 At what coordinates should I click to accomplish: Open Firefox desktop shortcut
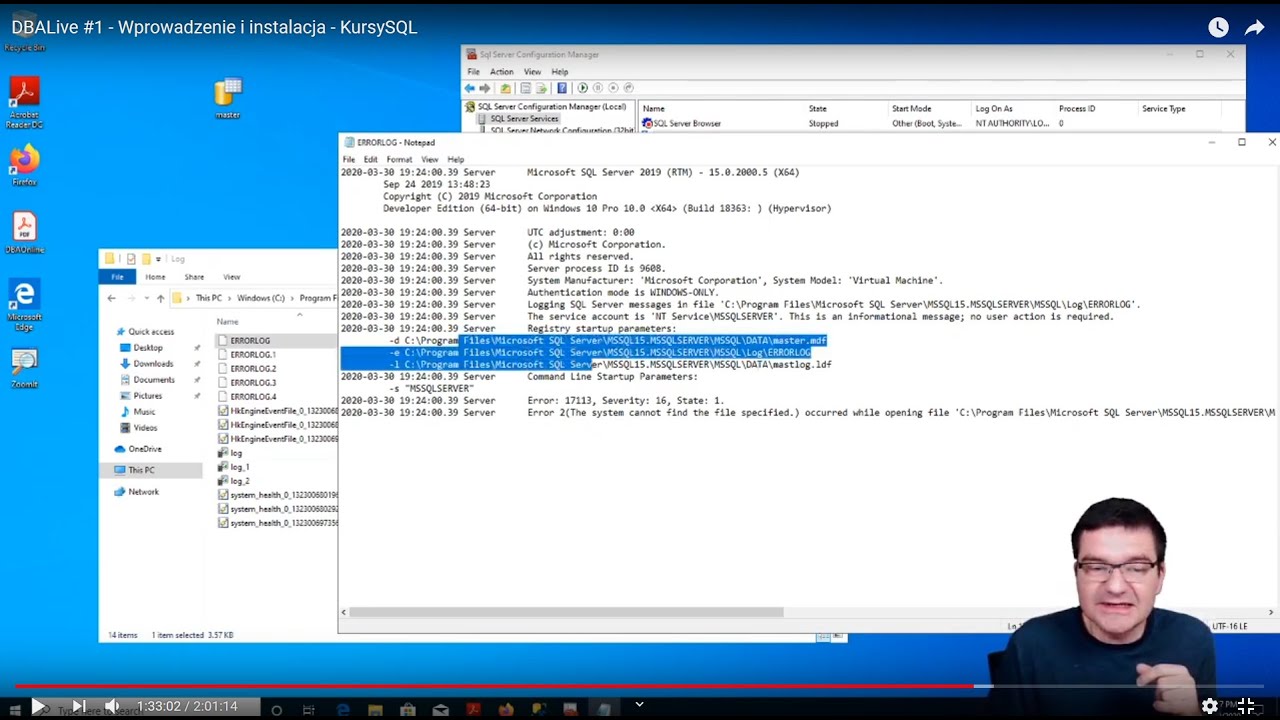(24, 165)
